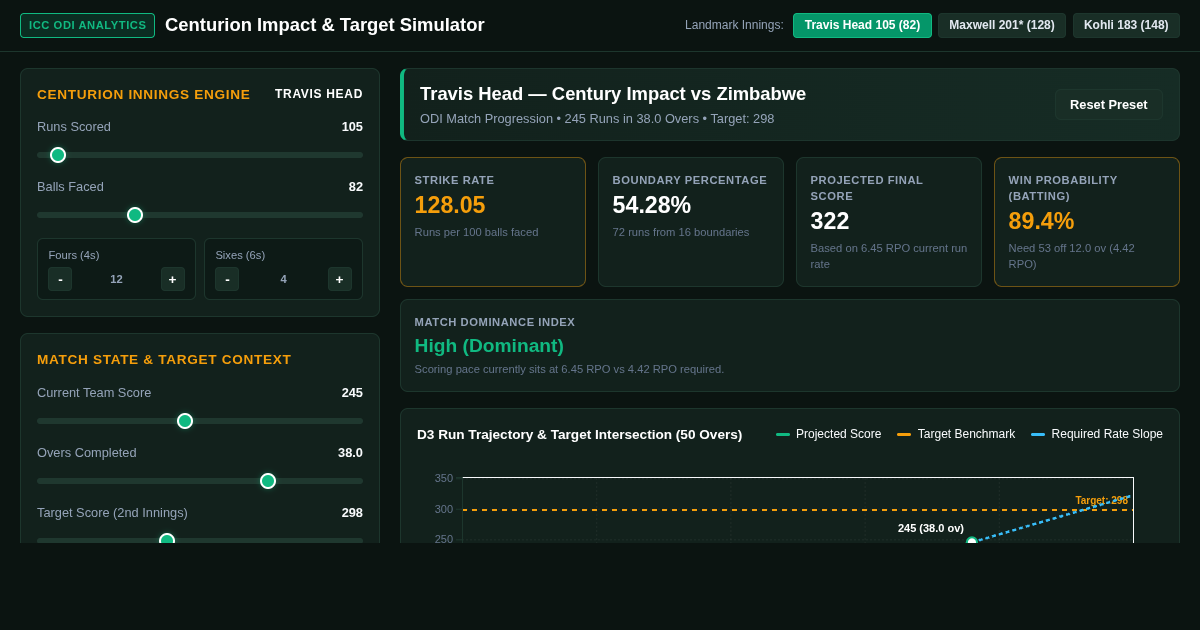The height and width of the screenshot is (630, 1200).
Task: Click the Centurion Impact & Target Simulator title
Action: 325,25
